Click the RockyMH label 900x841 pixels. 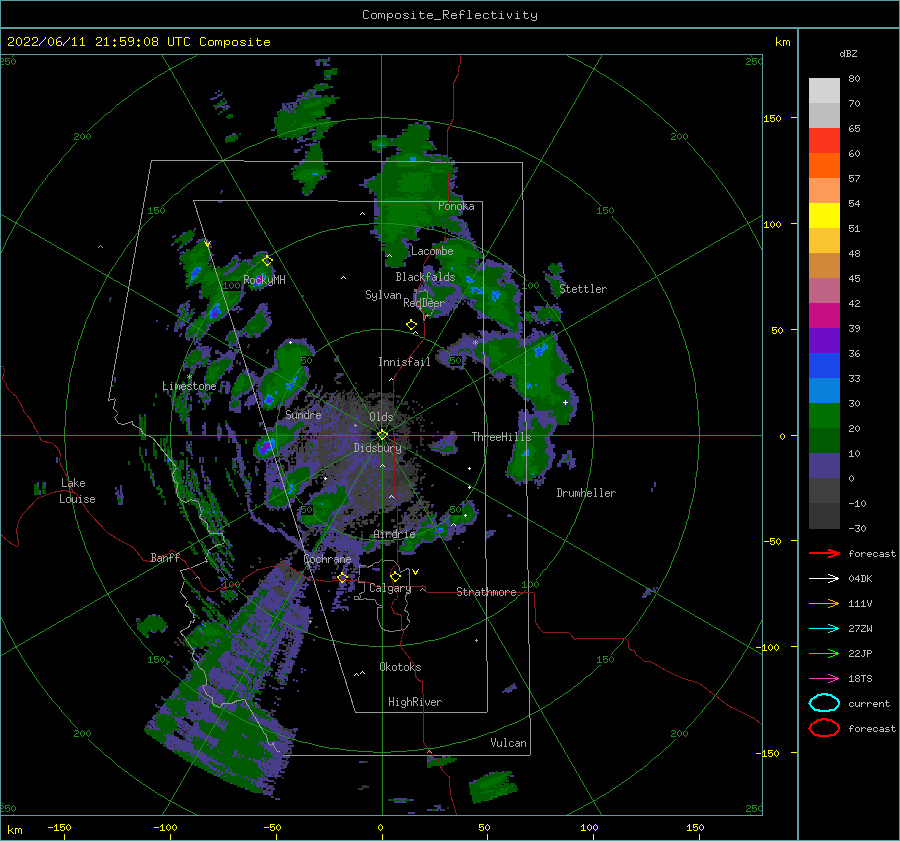coord(265,280)
